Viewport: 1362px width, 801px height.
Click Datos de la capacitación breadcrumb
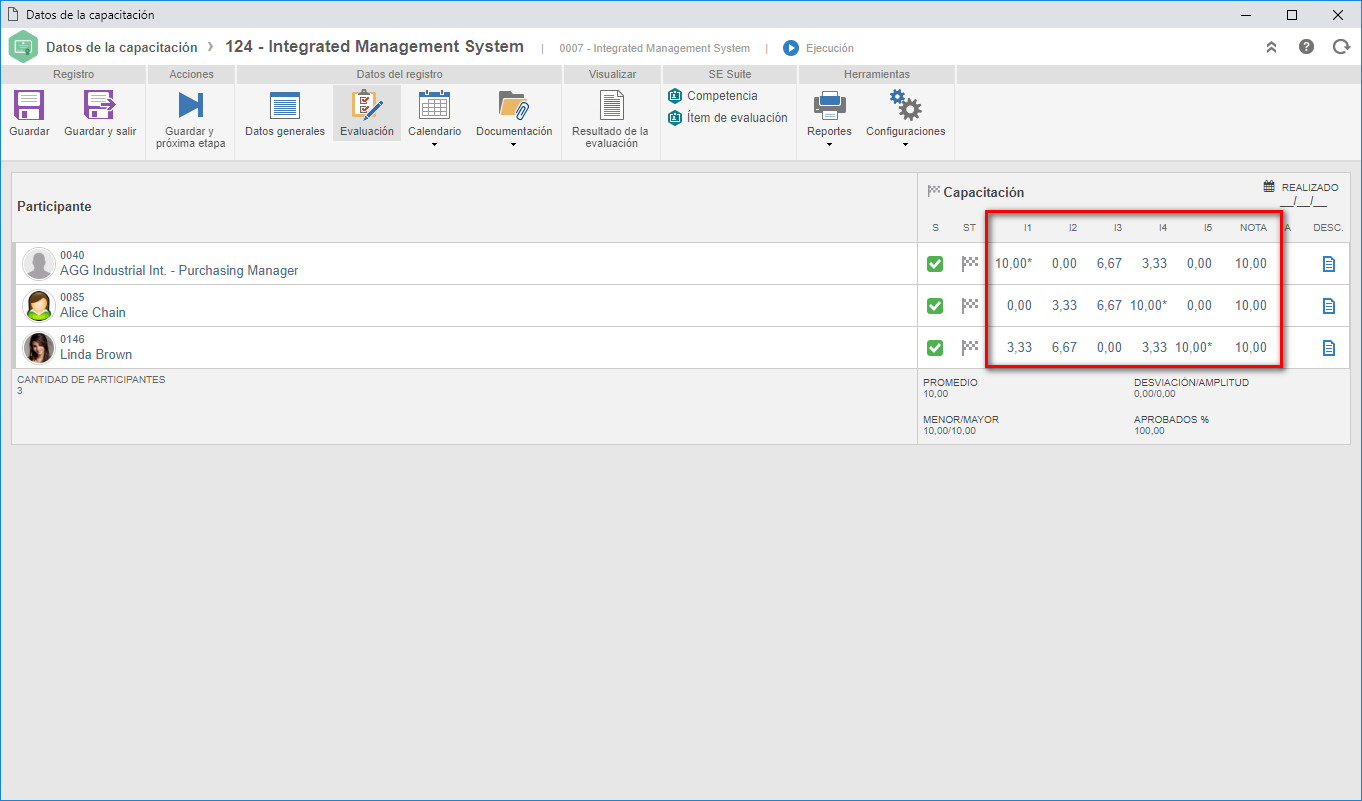(x=122, y=48)
